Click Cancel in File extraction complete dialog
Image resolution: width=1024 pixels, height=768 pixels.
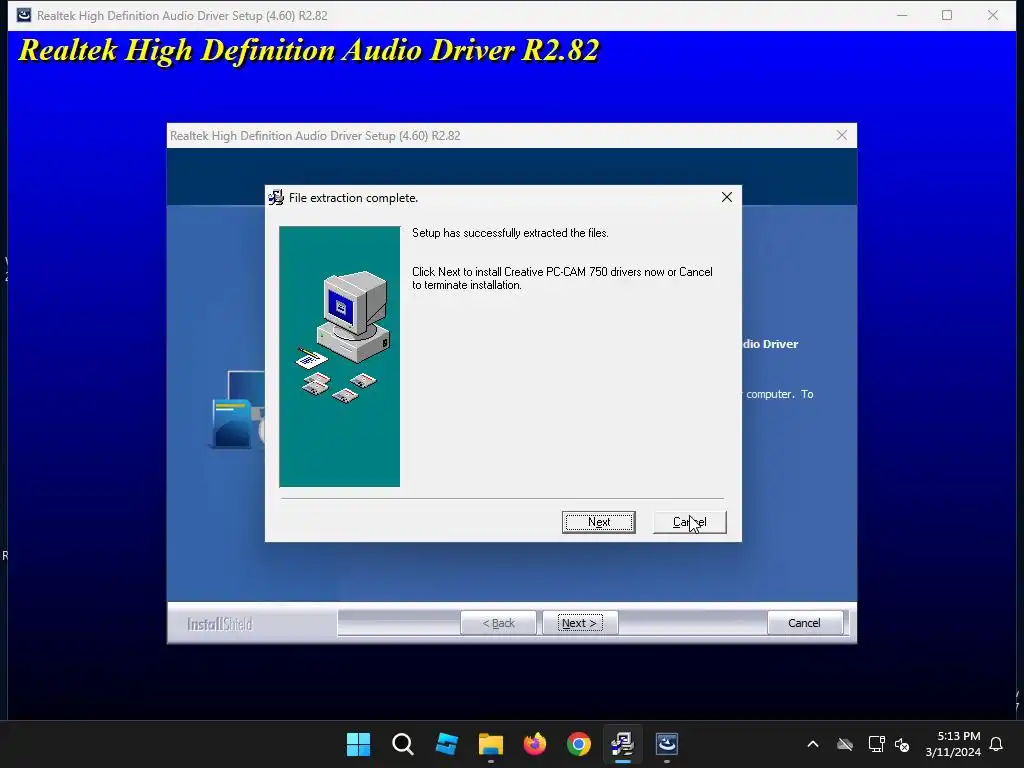tap(689, 522)
